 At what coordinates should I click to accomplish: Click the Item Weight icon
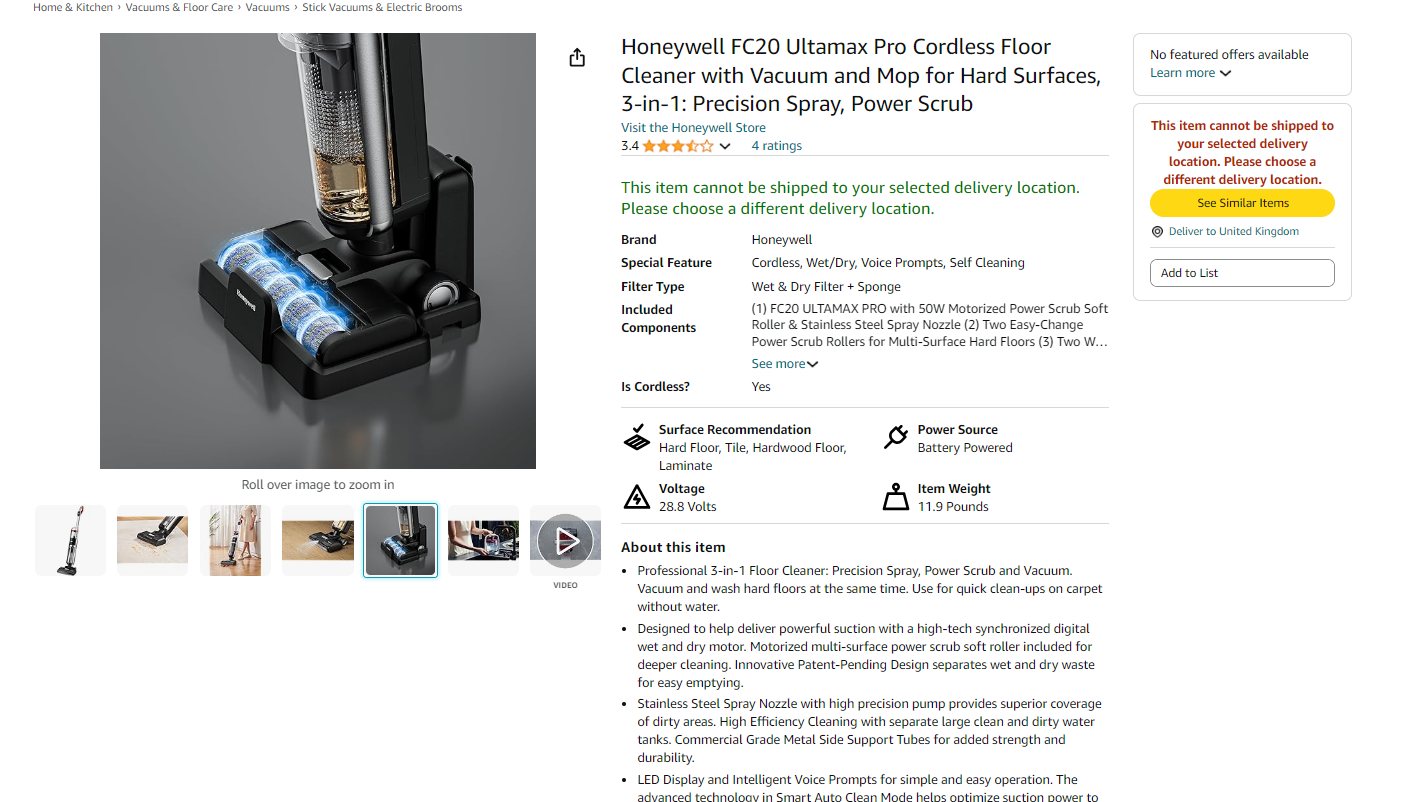point(896,497)
